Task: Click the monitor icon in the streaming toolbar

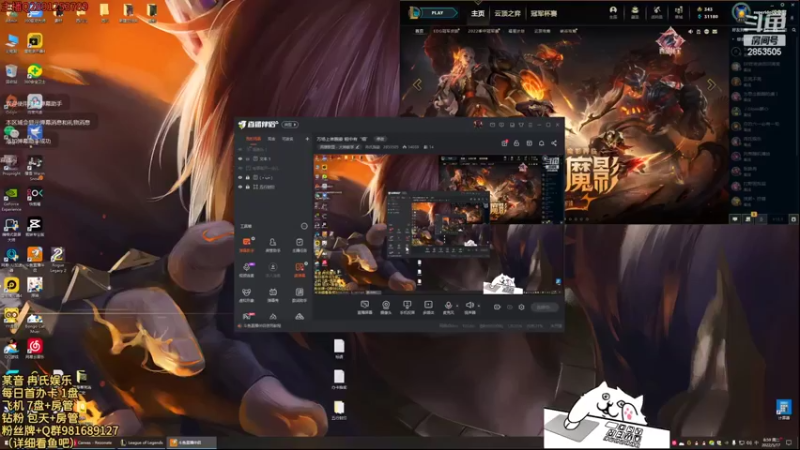Action: click(x=407, y=307)
